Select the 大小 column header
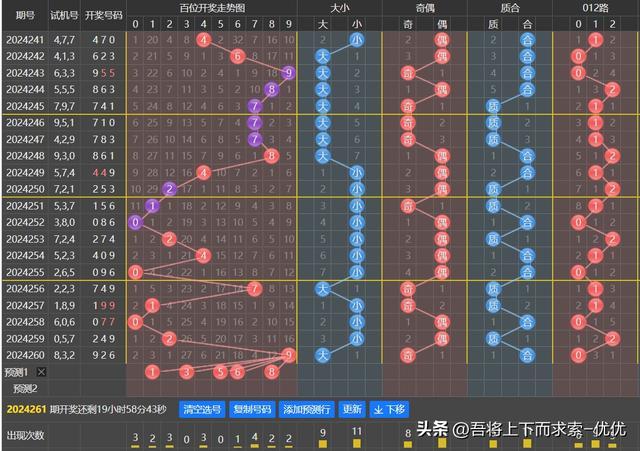 pyautogui.click(x=340, y=7)
